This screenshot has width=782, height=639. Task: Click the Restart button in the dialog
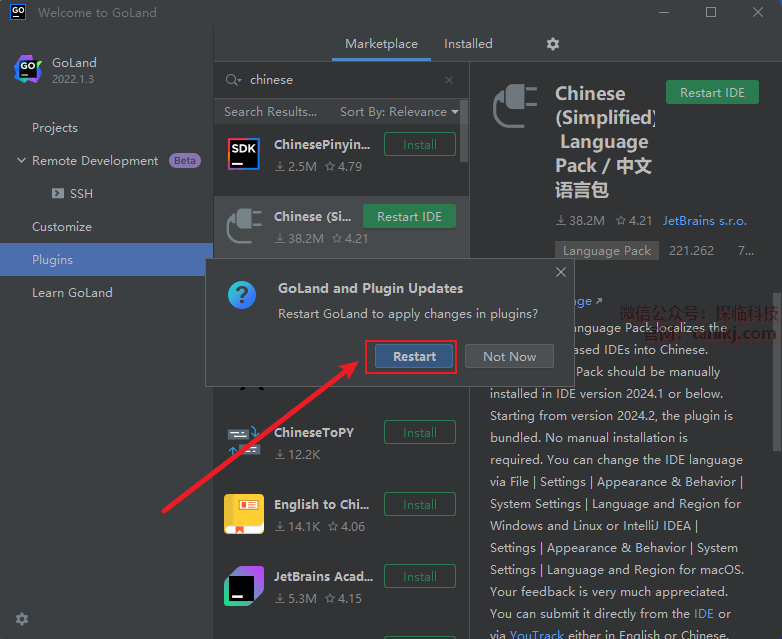click(x=414, y=357)
